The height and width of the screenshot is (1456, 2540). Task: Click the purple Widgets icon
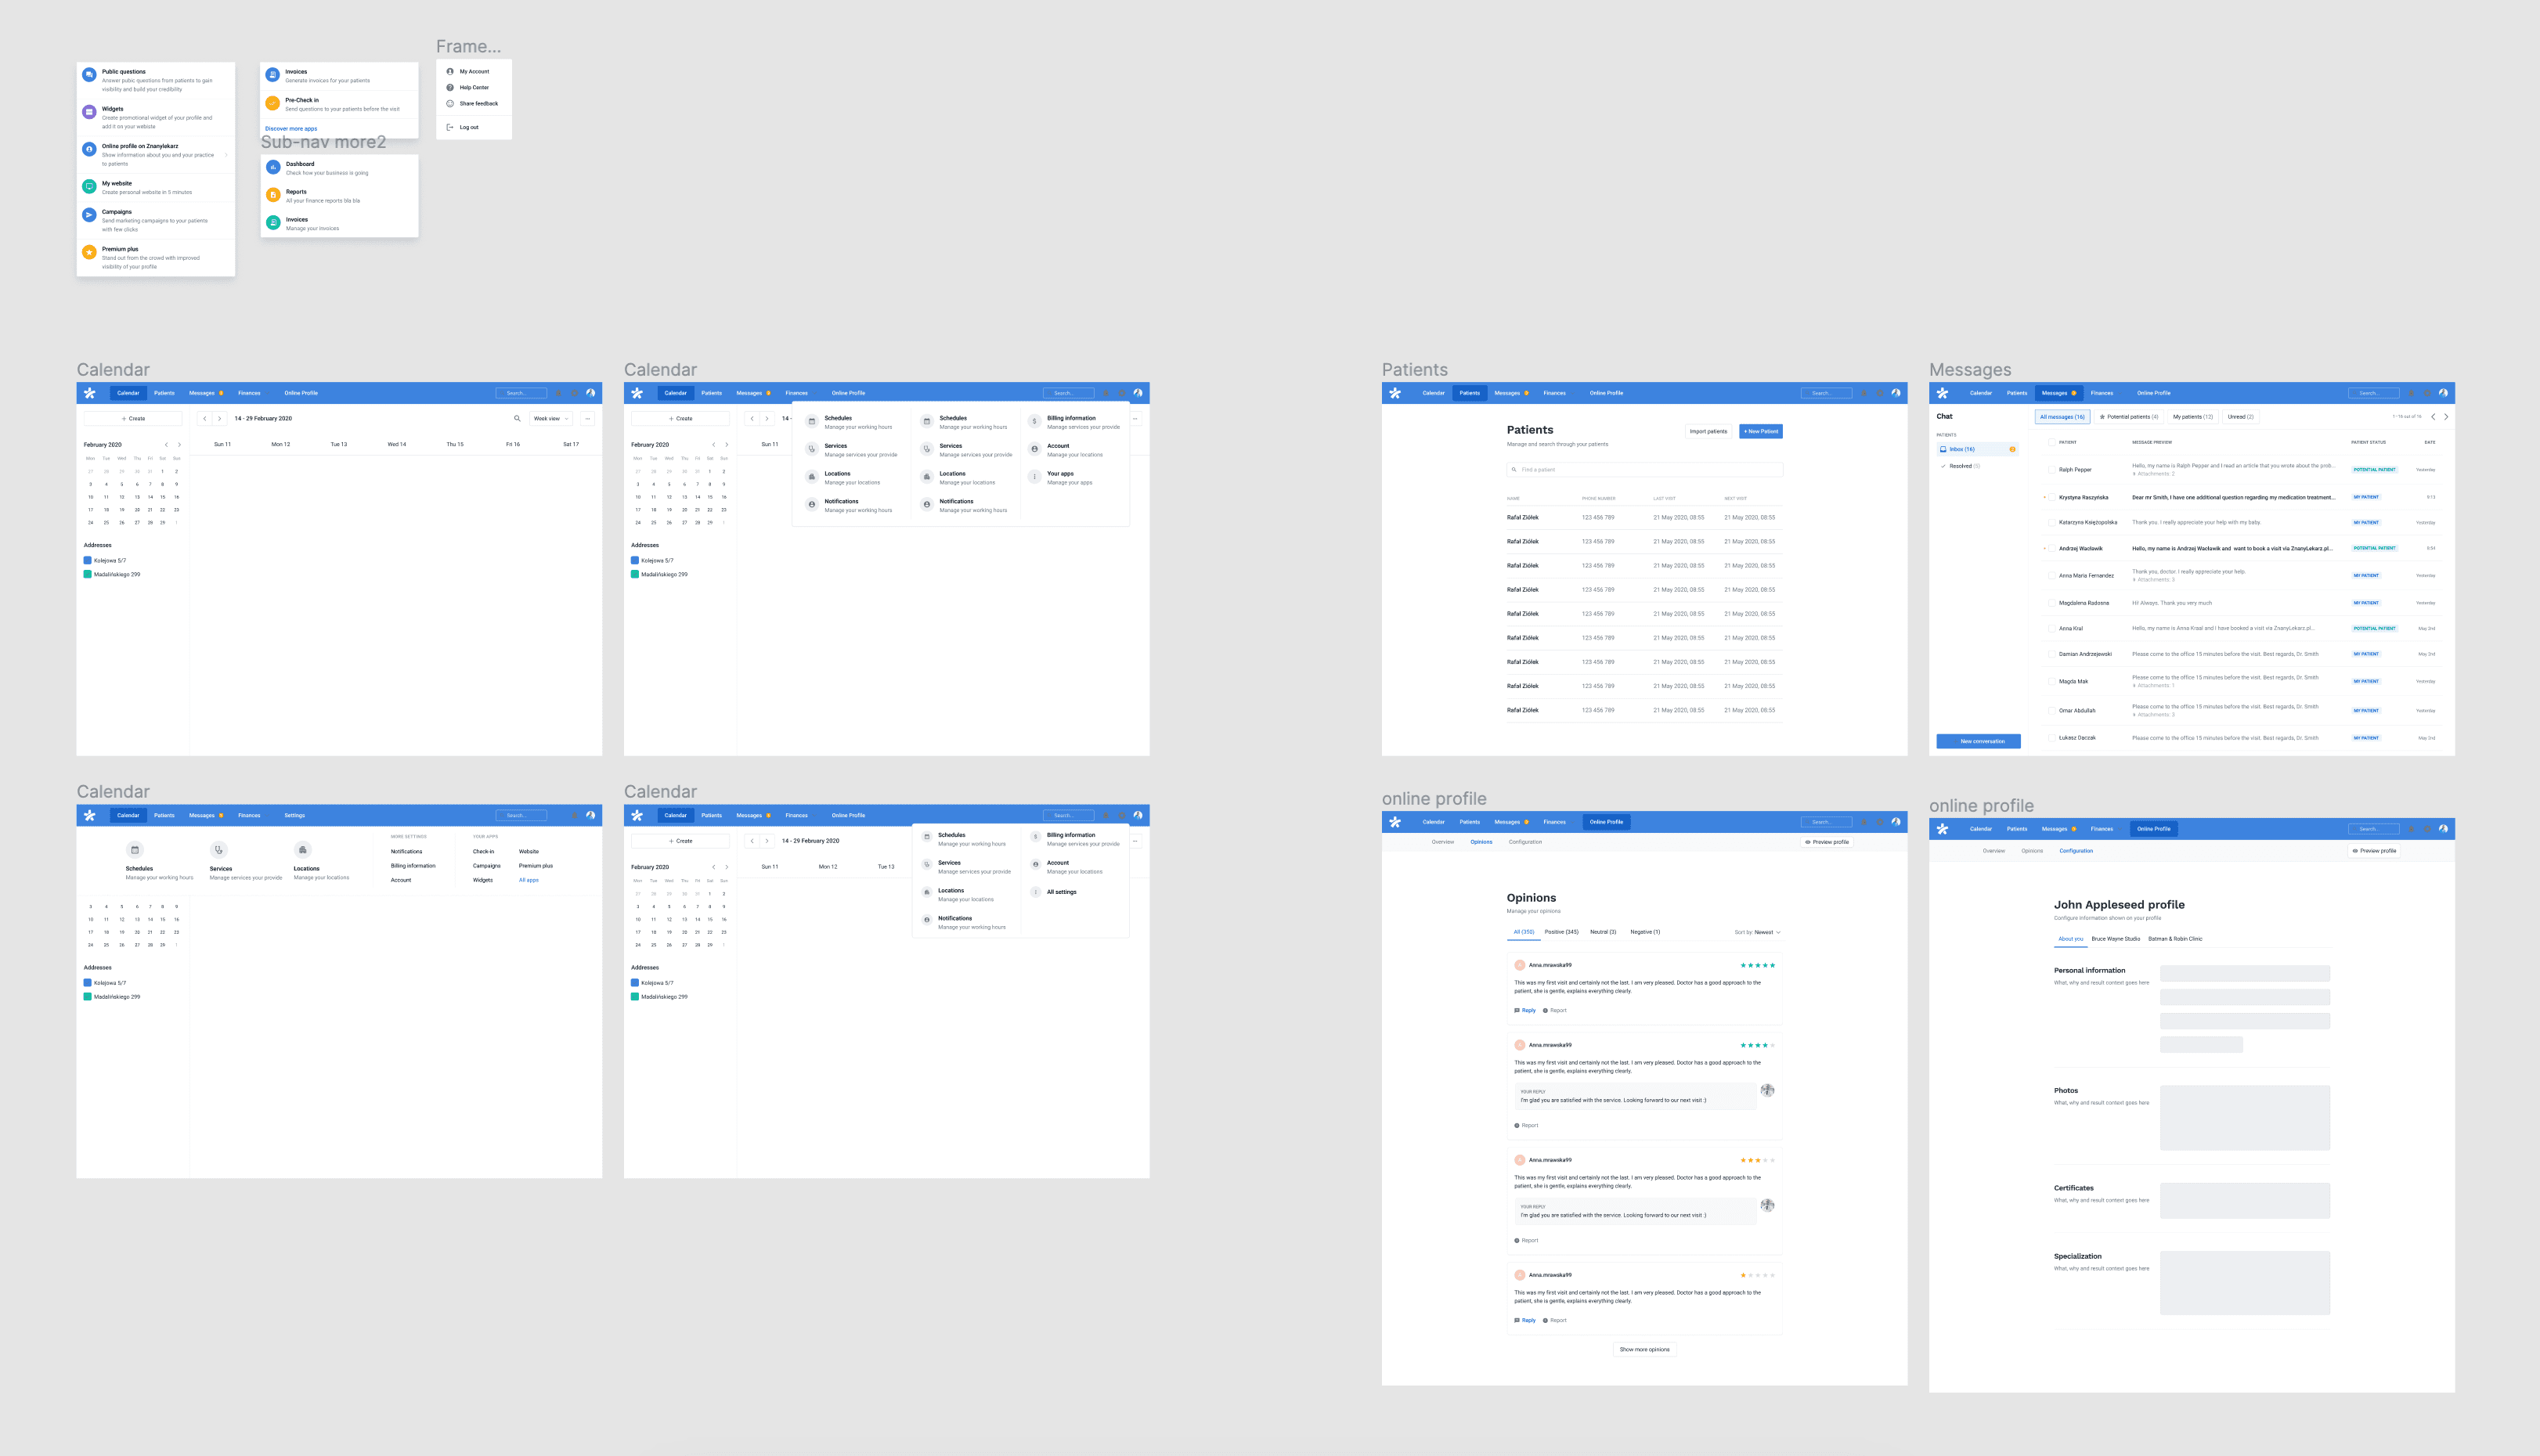pos(89,112)
